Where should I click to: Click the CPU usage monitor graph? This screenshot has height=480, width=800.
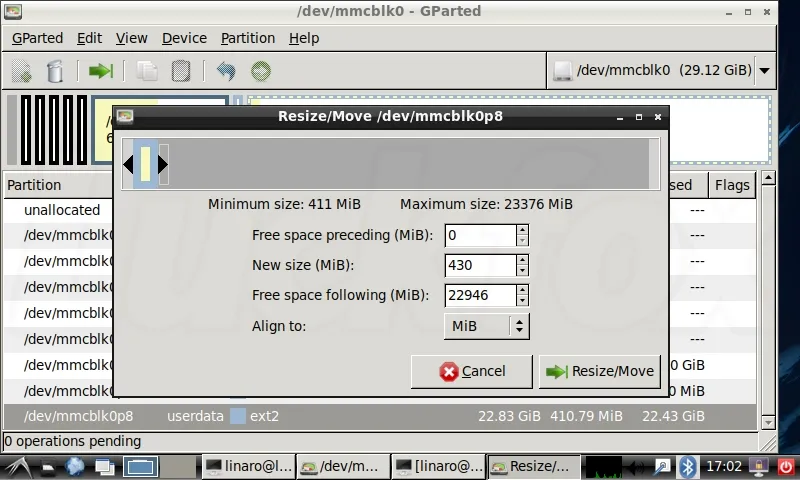click(x=604, y=466)
